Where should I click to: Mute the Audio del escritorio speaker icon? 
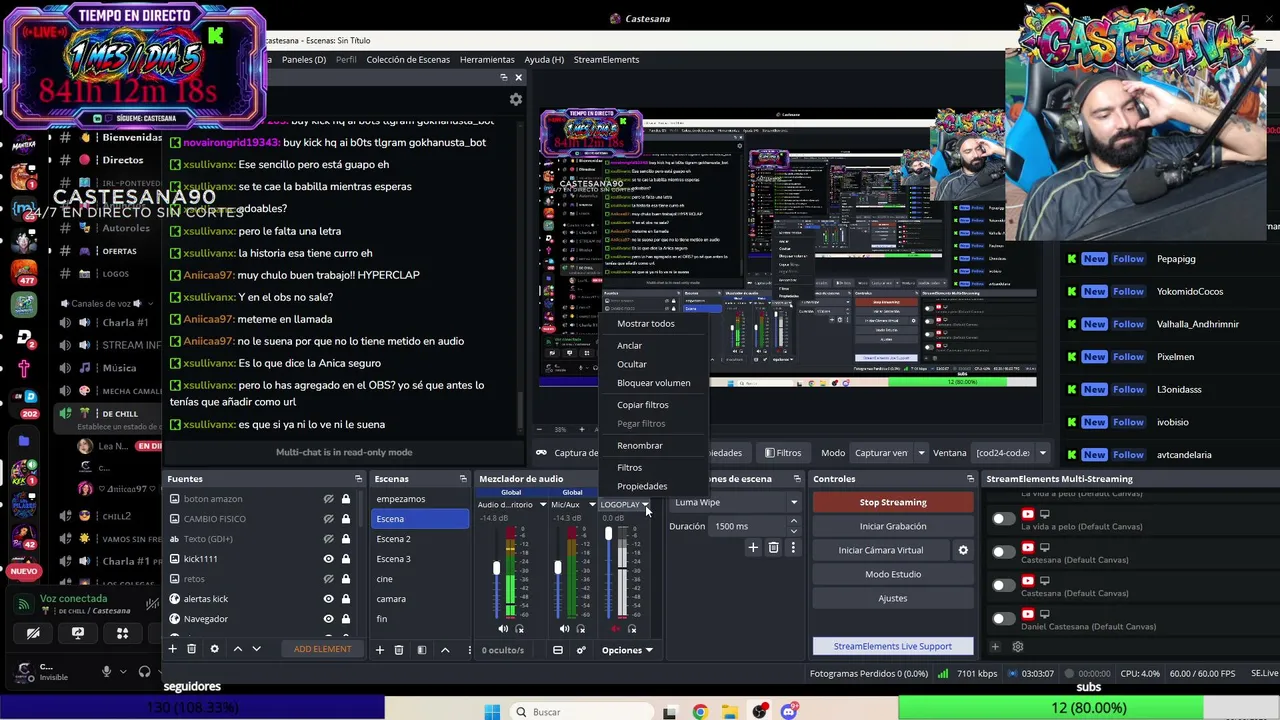tap(503, 629)
